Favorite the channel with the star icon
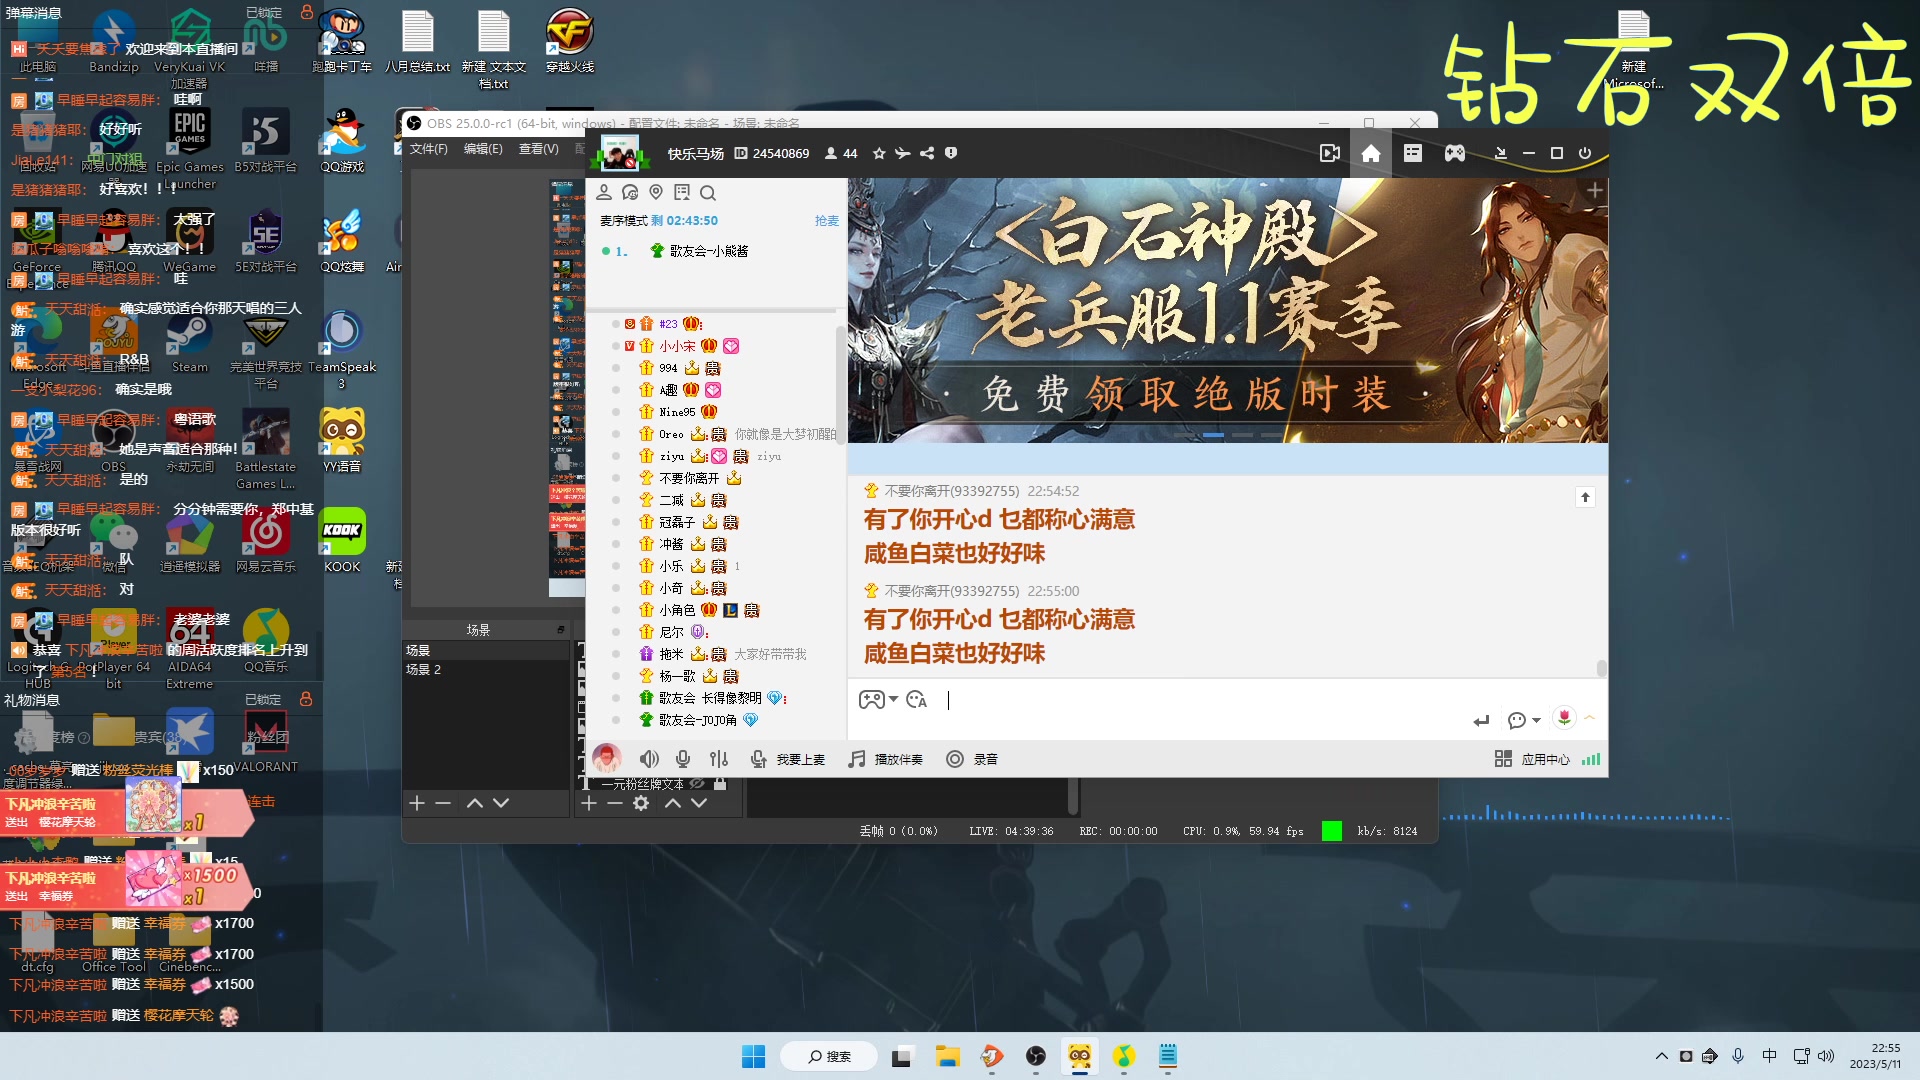Image resolution: width=1920 pixels, height=1080 pixels. [x=879, y=153]
